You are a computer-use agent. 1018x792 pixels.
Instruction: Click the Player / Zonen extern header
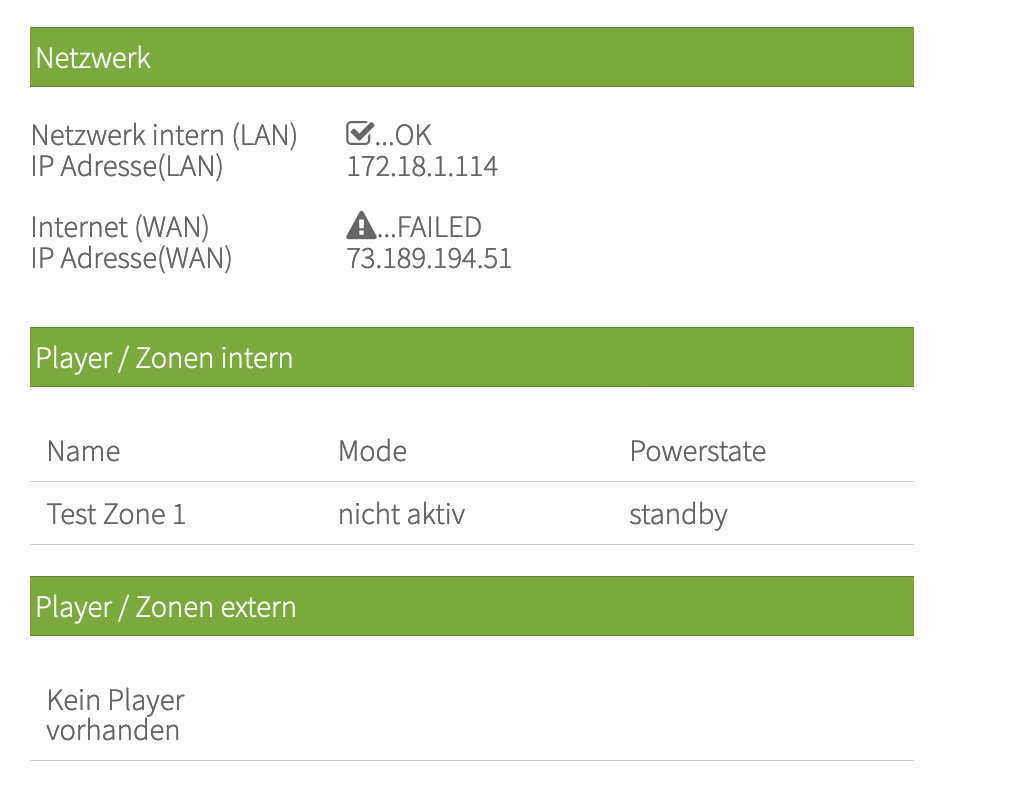[166, 607]
